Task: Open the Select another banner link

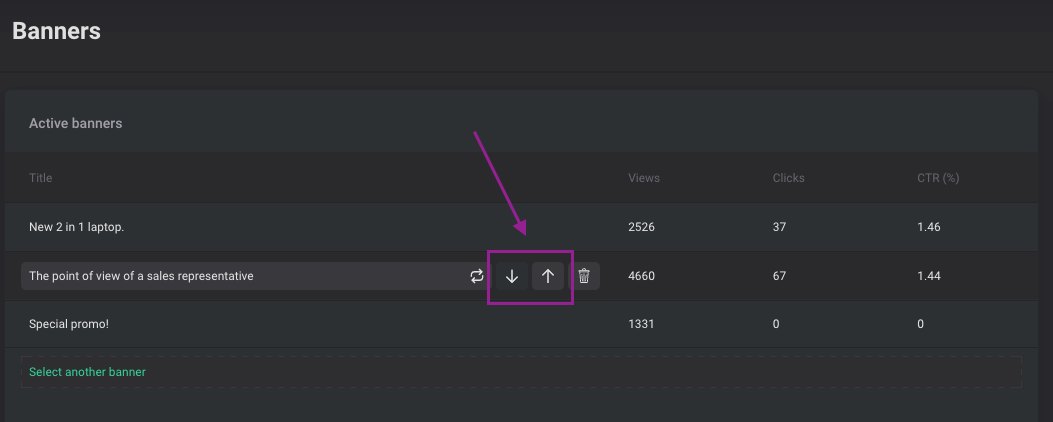Action: click(x=87, y=372)
